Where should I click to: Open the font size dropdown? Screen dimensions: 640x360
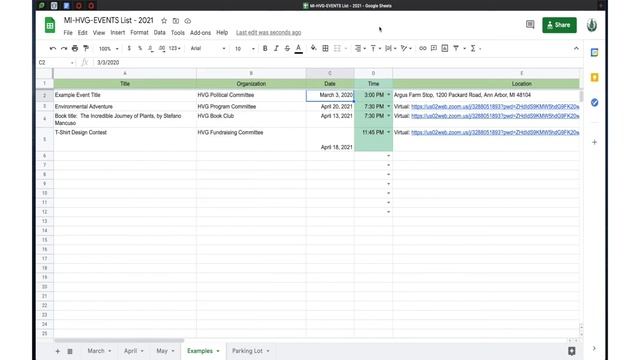click(244, 49)
